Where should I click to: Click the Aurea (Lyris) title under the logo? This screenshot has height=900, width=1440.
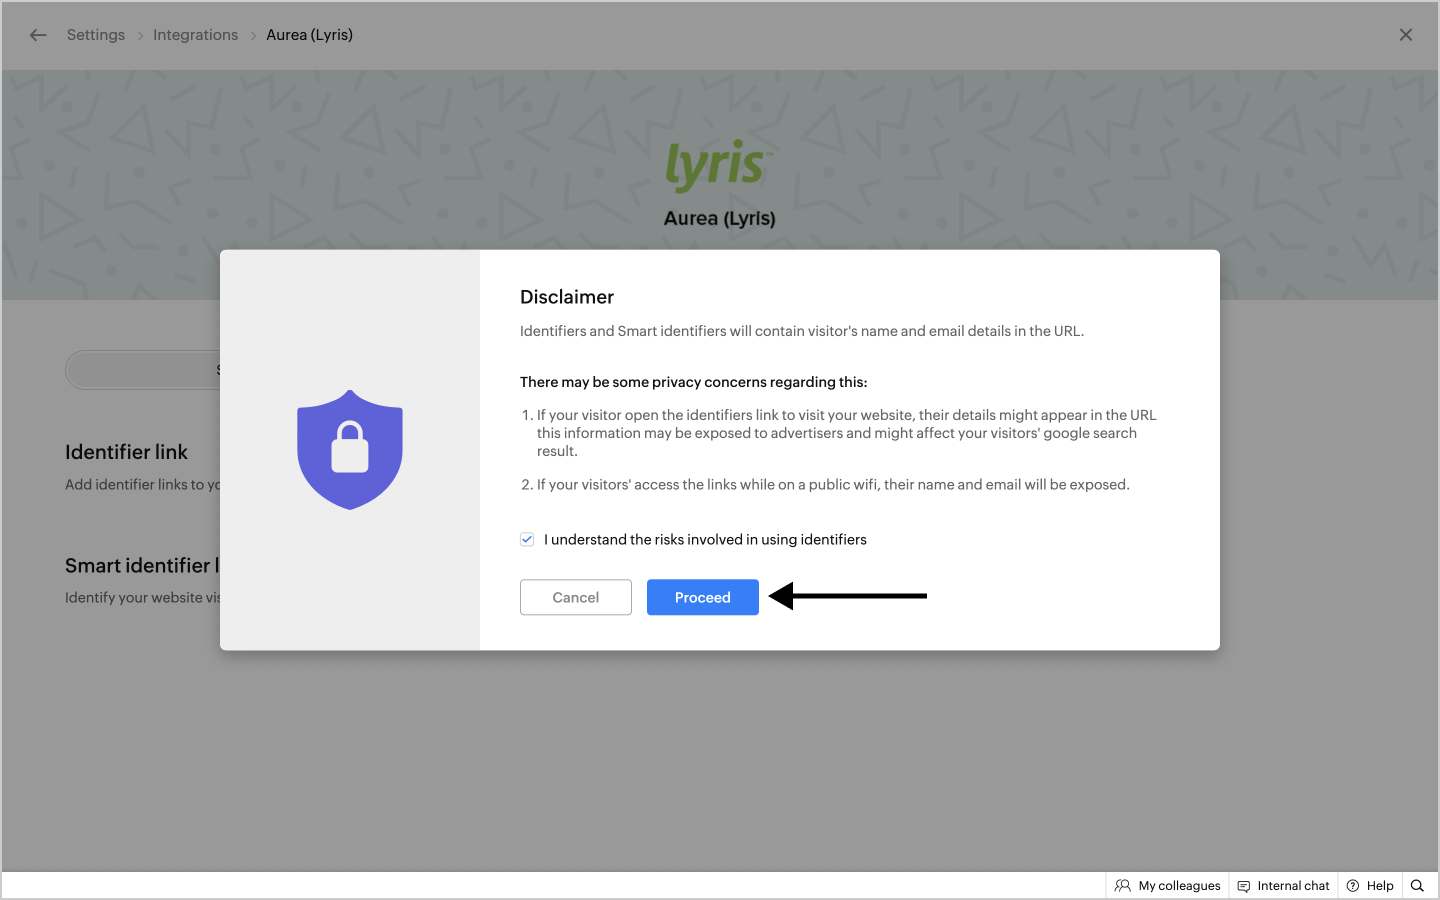(x=720, y=218)
